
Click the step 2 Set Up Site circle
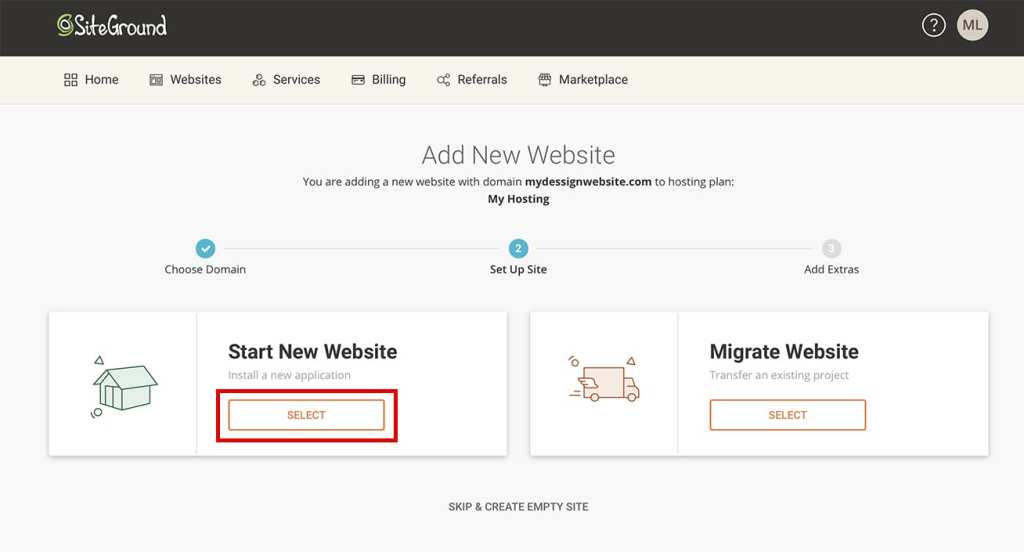(x=519, y=248)
